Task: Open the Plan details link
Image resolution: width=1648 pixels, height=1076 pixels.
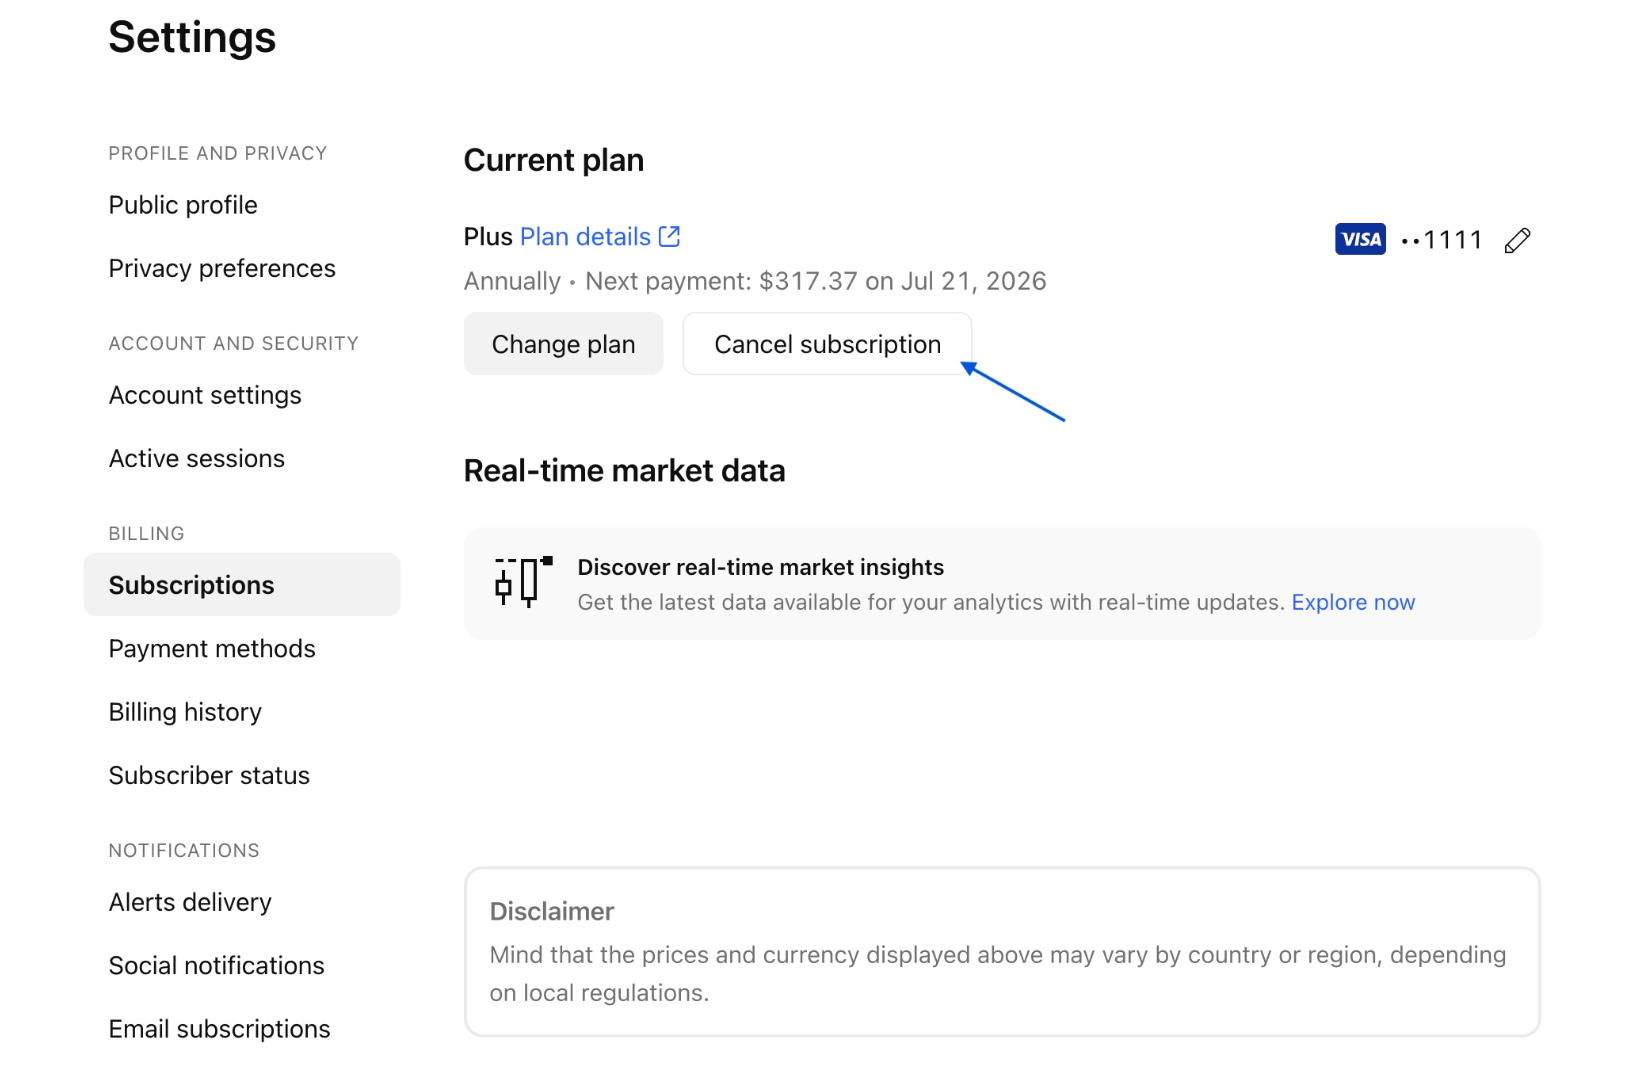Action: tap(585, 236)
